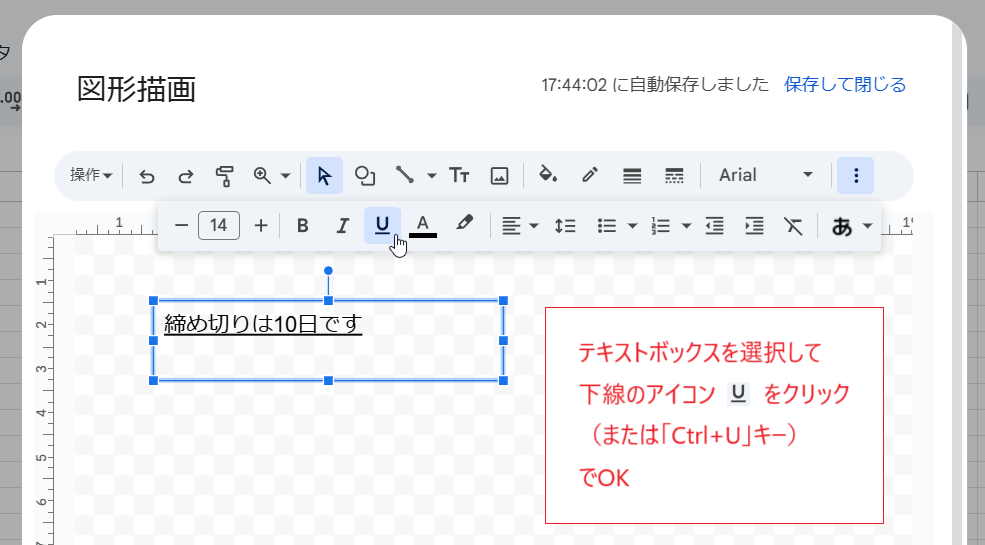Apply a bulleted list
This screenshot has height=545, width=985.
pos(607,226)
